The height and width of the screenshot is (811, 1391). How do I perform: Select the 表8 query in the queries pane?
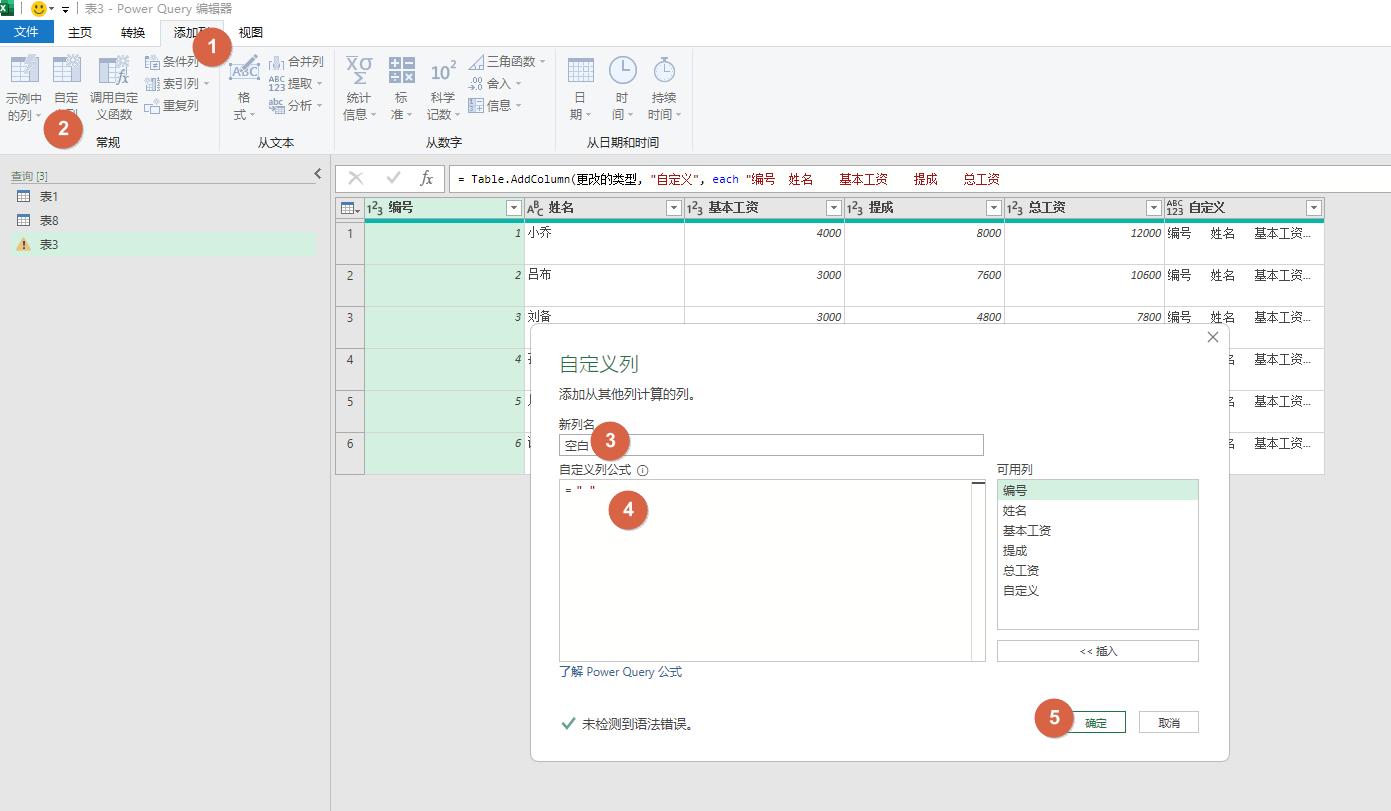click(51, 220)
